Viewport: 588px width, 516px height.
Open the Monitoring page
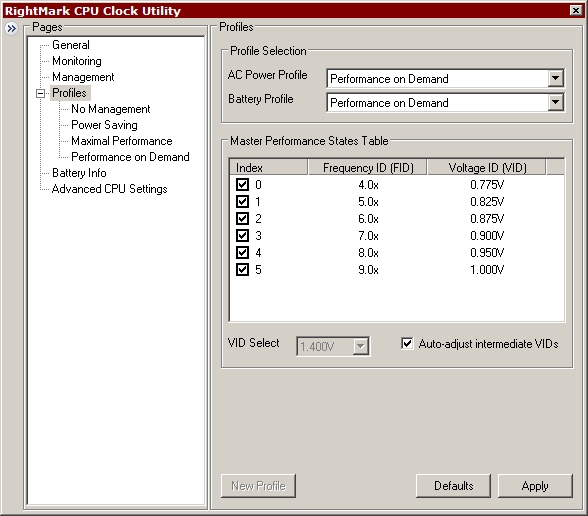(x=77, y=61)
